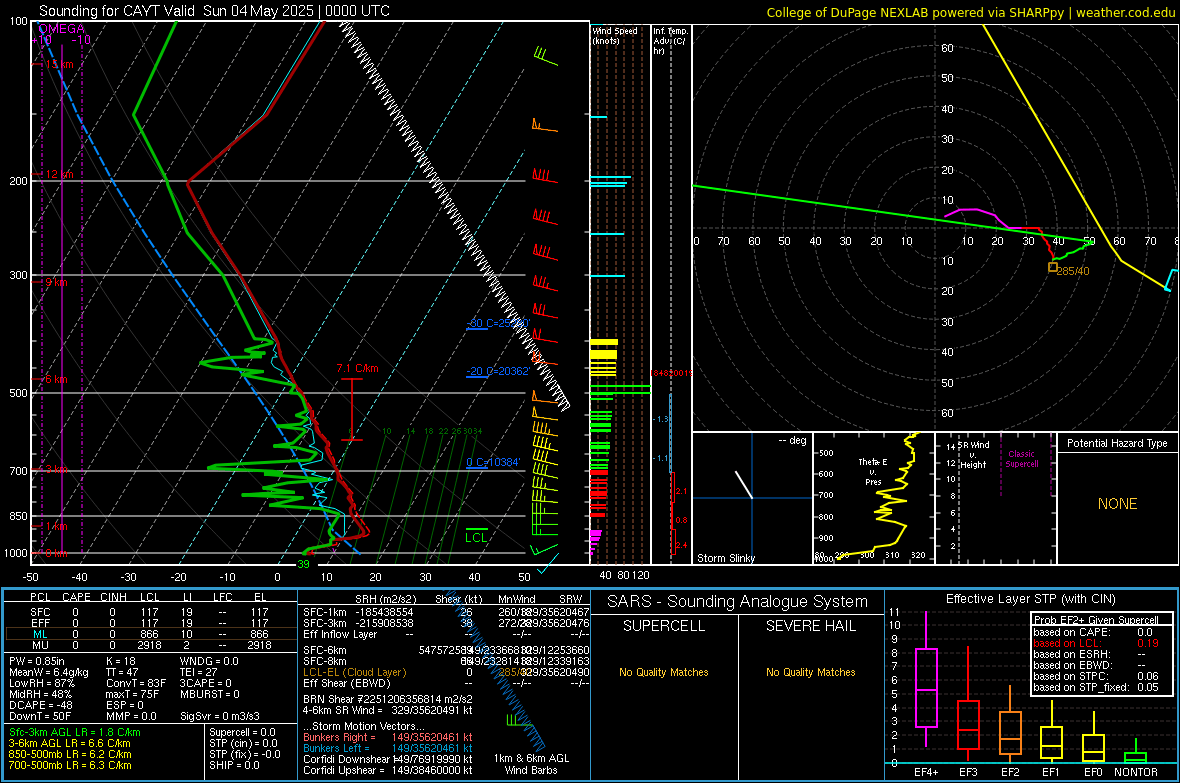Click the SigSvr = 0 m3/s3 value
Screen dimensions: 1180x783
tap(220, 716)
